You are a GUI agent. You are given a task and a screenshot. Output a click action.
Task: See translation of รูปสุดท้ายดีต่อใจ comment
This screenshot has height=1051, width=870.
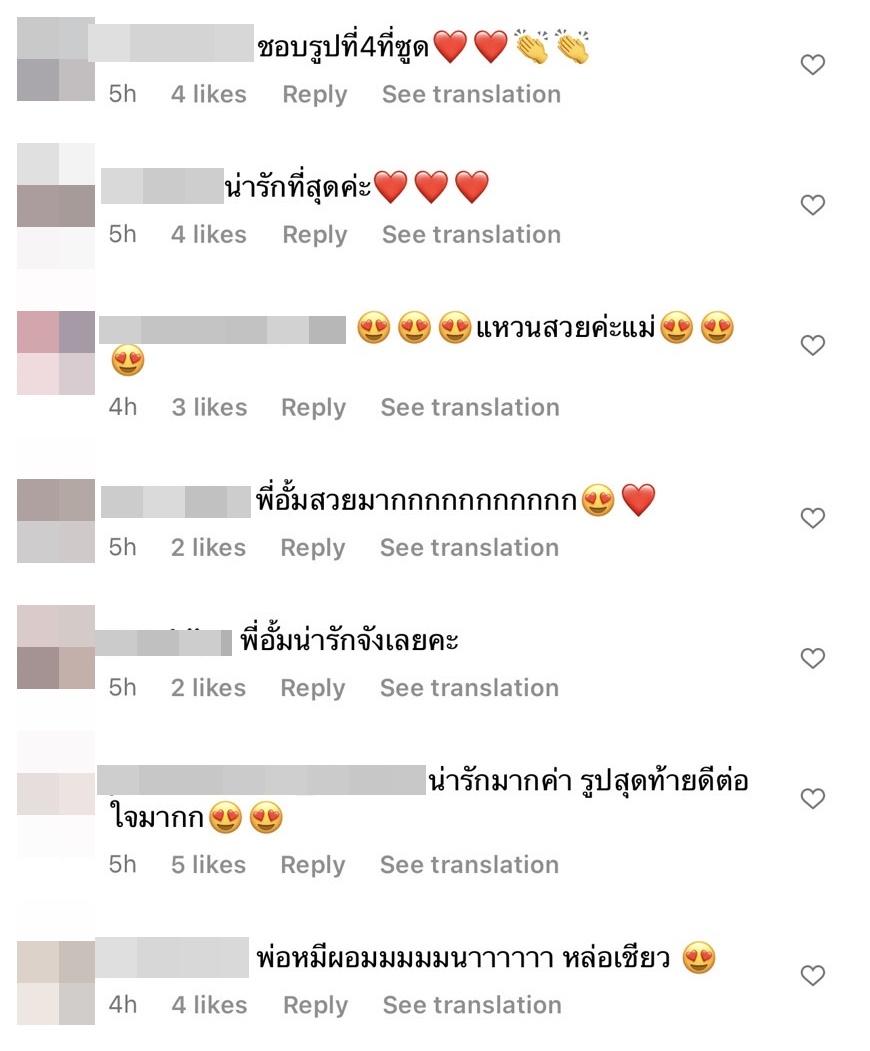click(x=469, y=865)
